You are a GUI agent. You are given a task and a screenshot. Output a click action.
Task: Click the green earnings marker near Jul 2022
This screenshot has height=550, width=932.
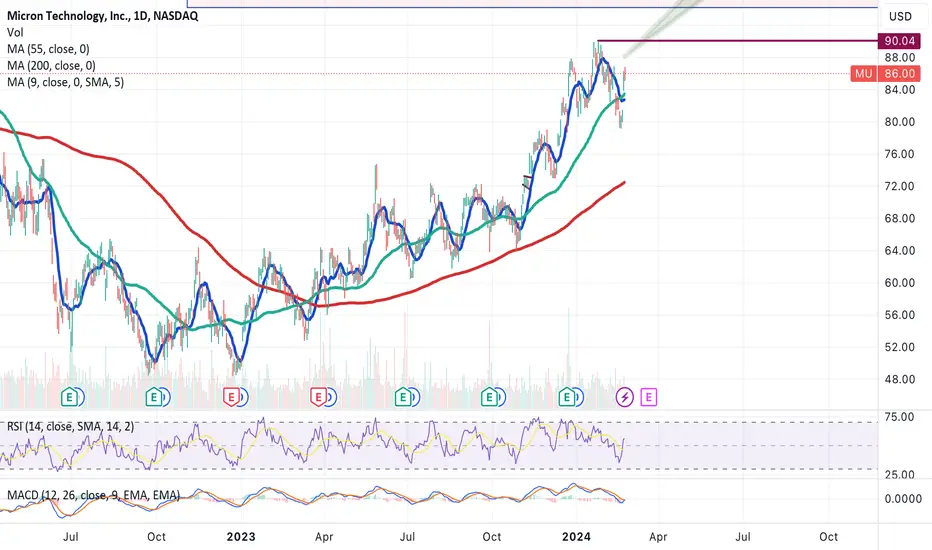[x=70, y=397]
